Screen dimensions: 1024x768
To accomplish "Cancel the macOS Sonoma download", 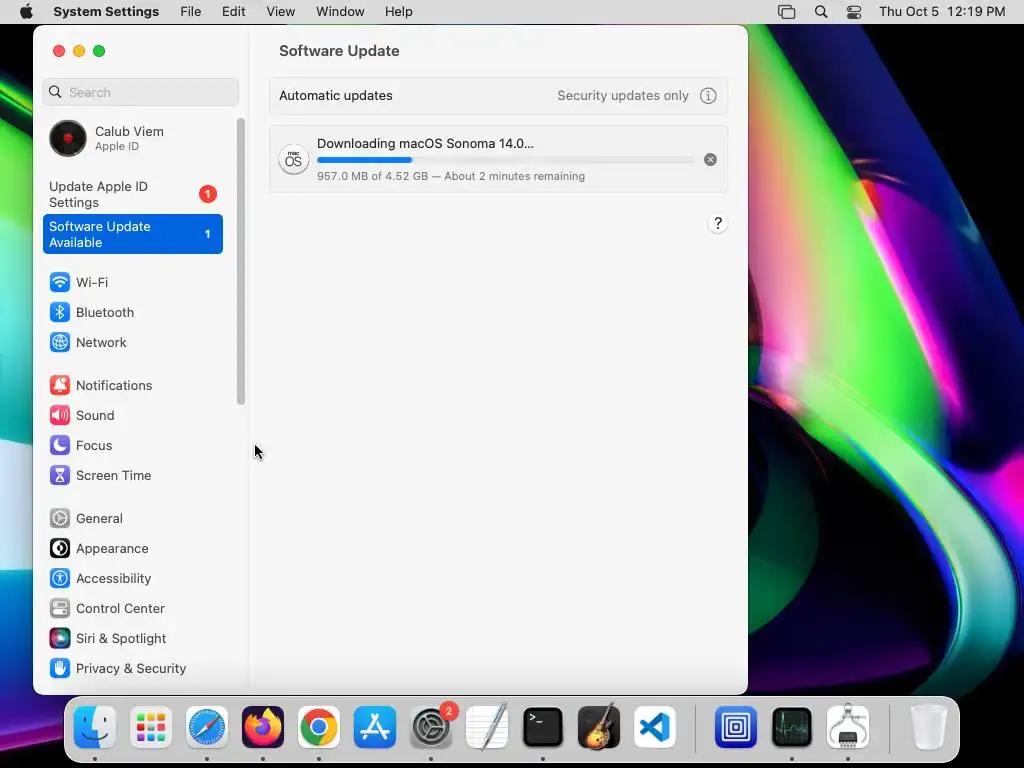I will (711, 160).
